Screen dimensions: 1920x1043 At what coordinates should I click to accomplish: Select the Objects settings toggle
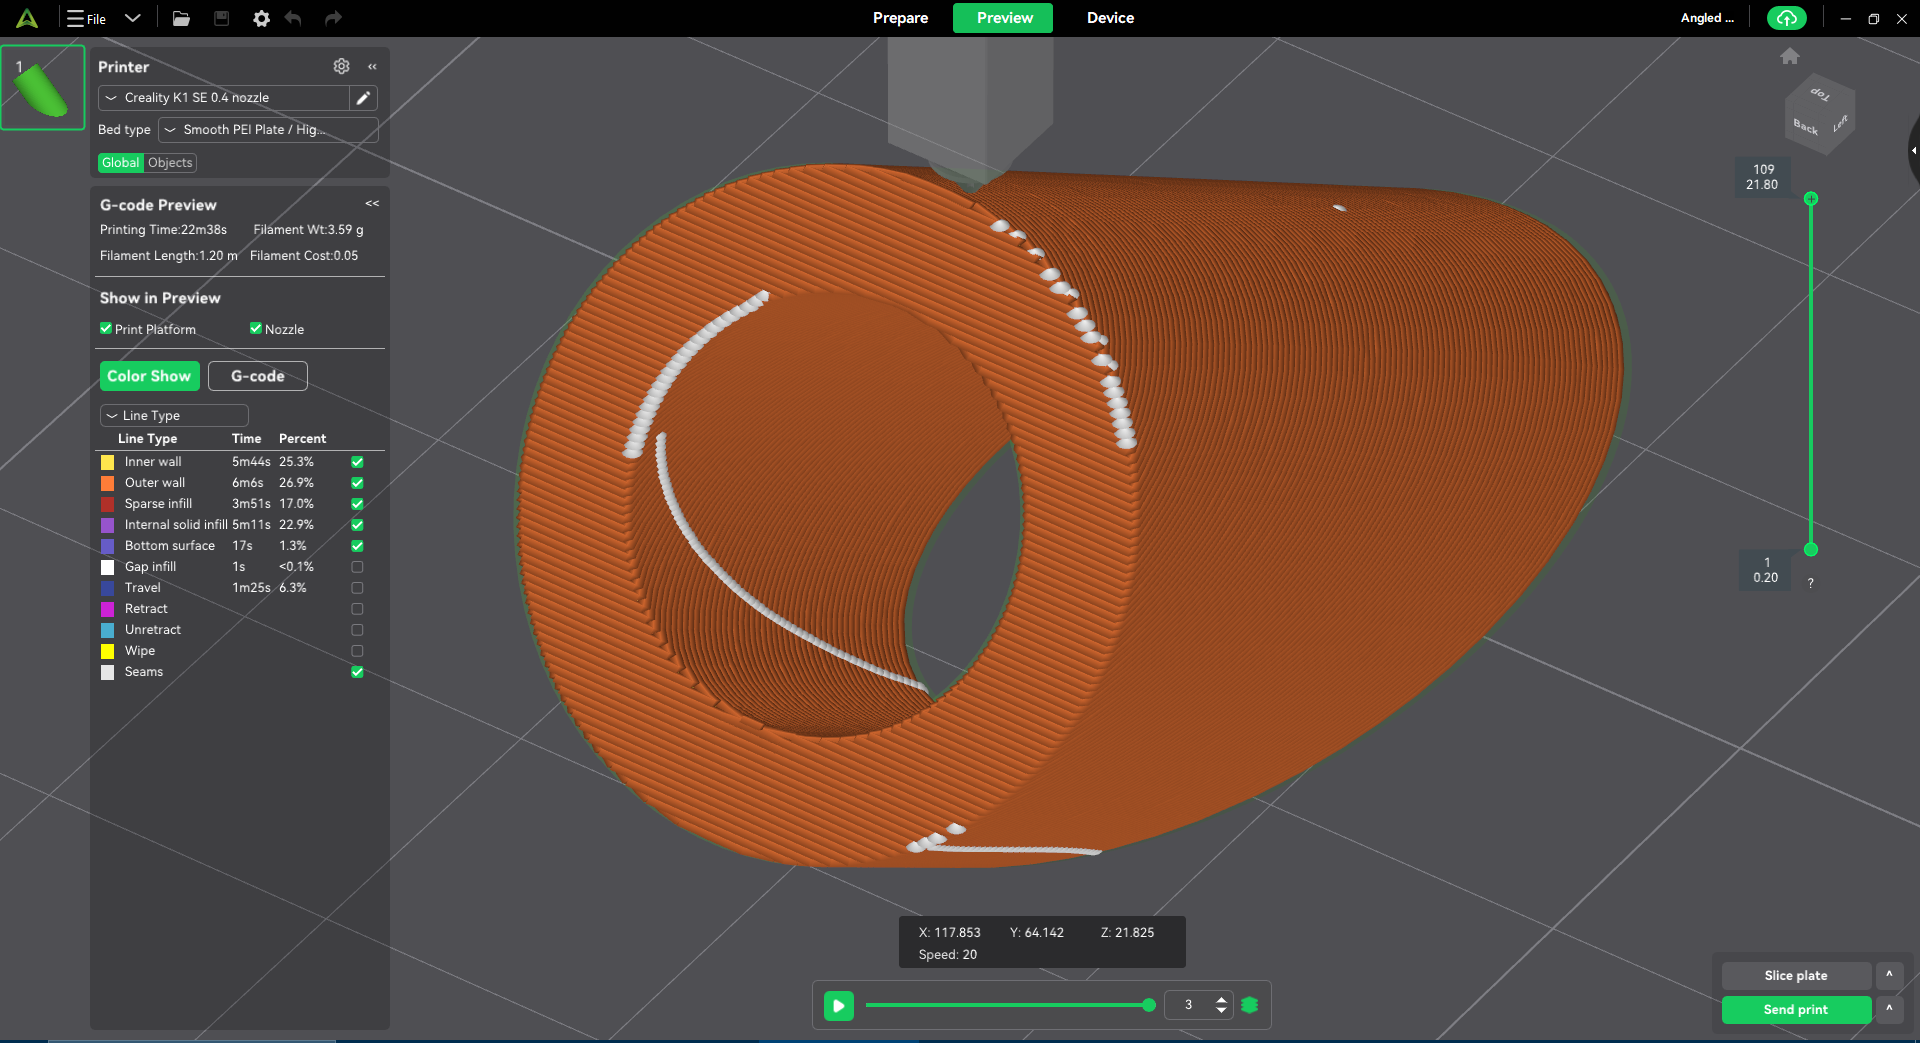pyautogui.click(x=170, y=163)
